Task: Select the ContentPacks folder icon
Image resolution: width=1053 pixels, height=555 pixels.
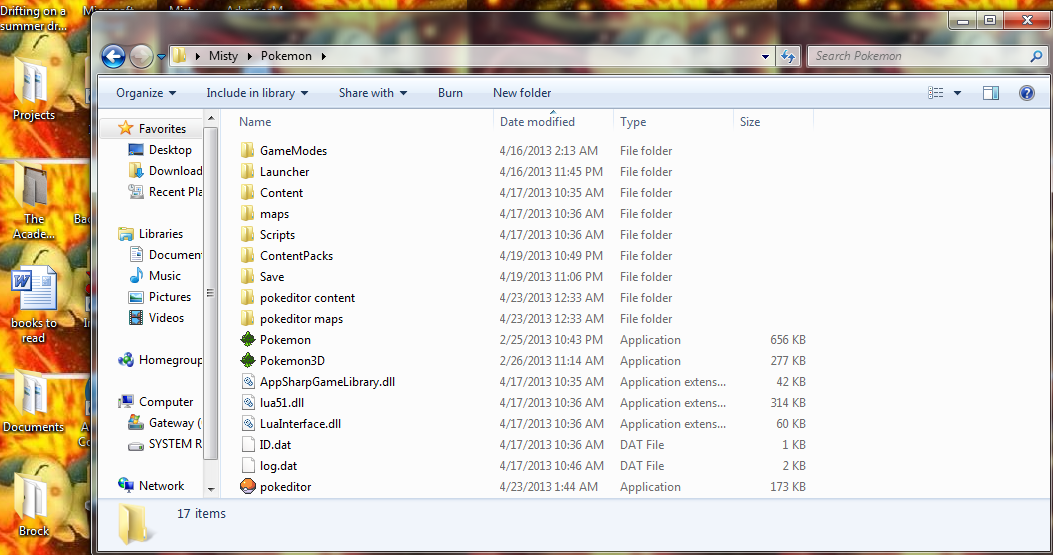Action: [x=248, y=255]
